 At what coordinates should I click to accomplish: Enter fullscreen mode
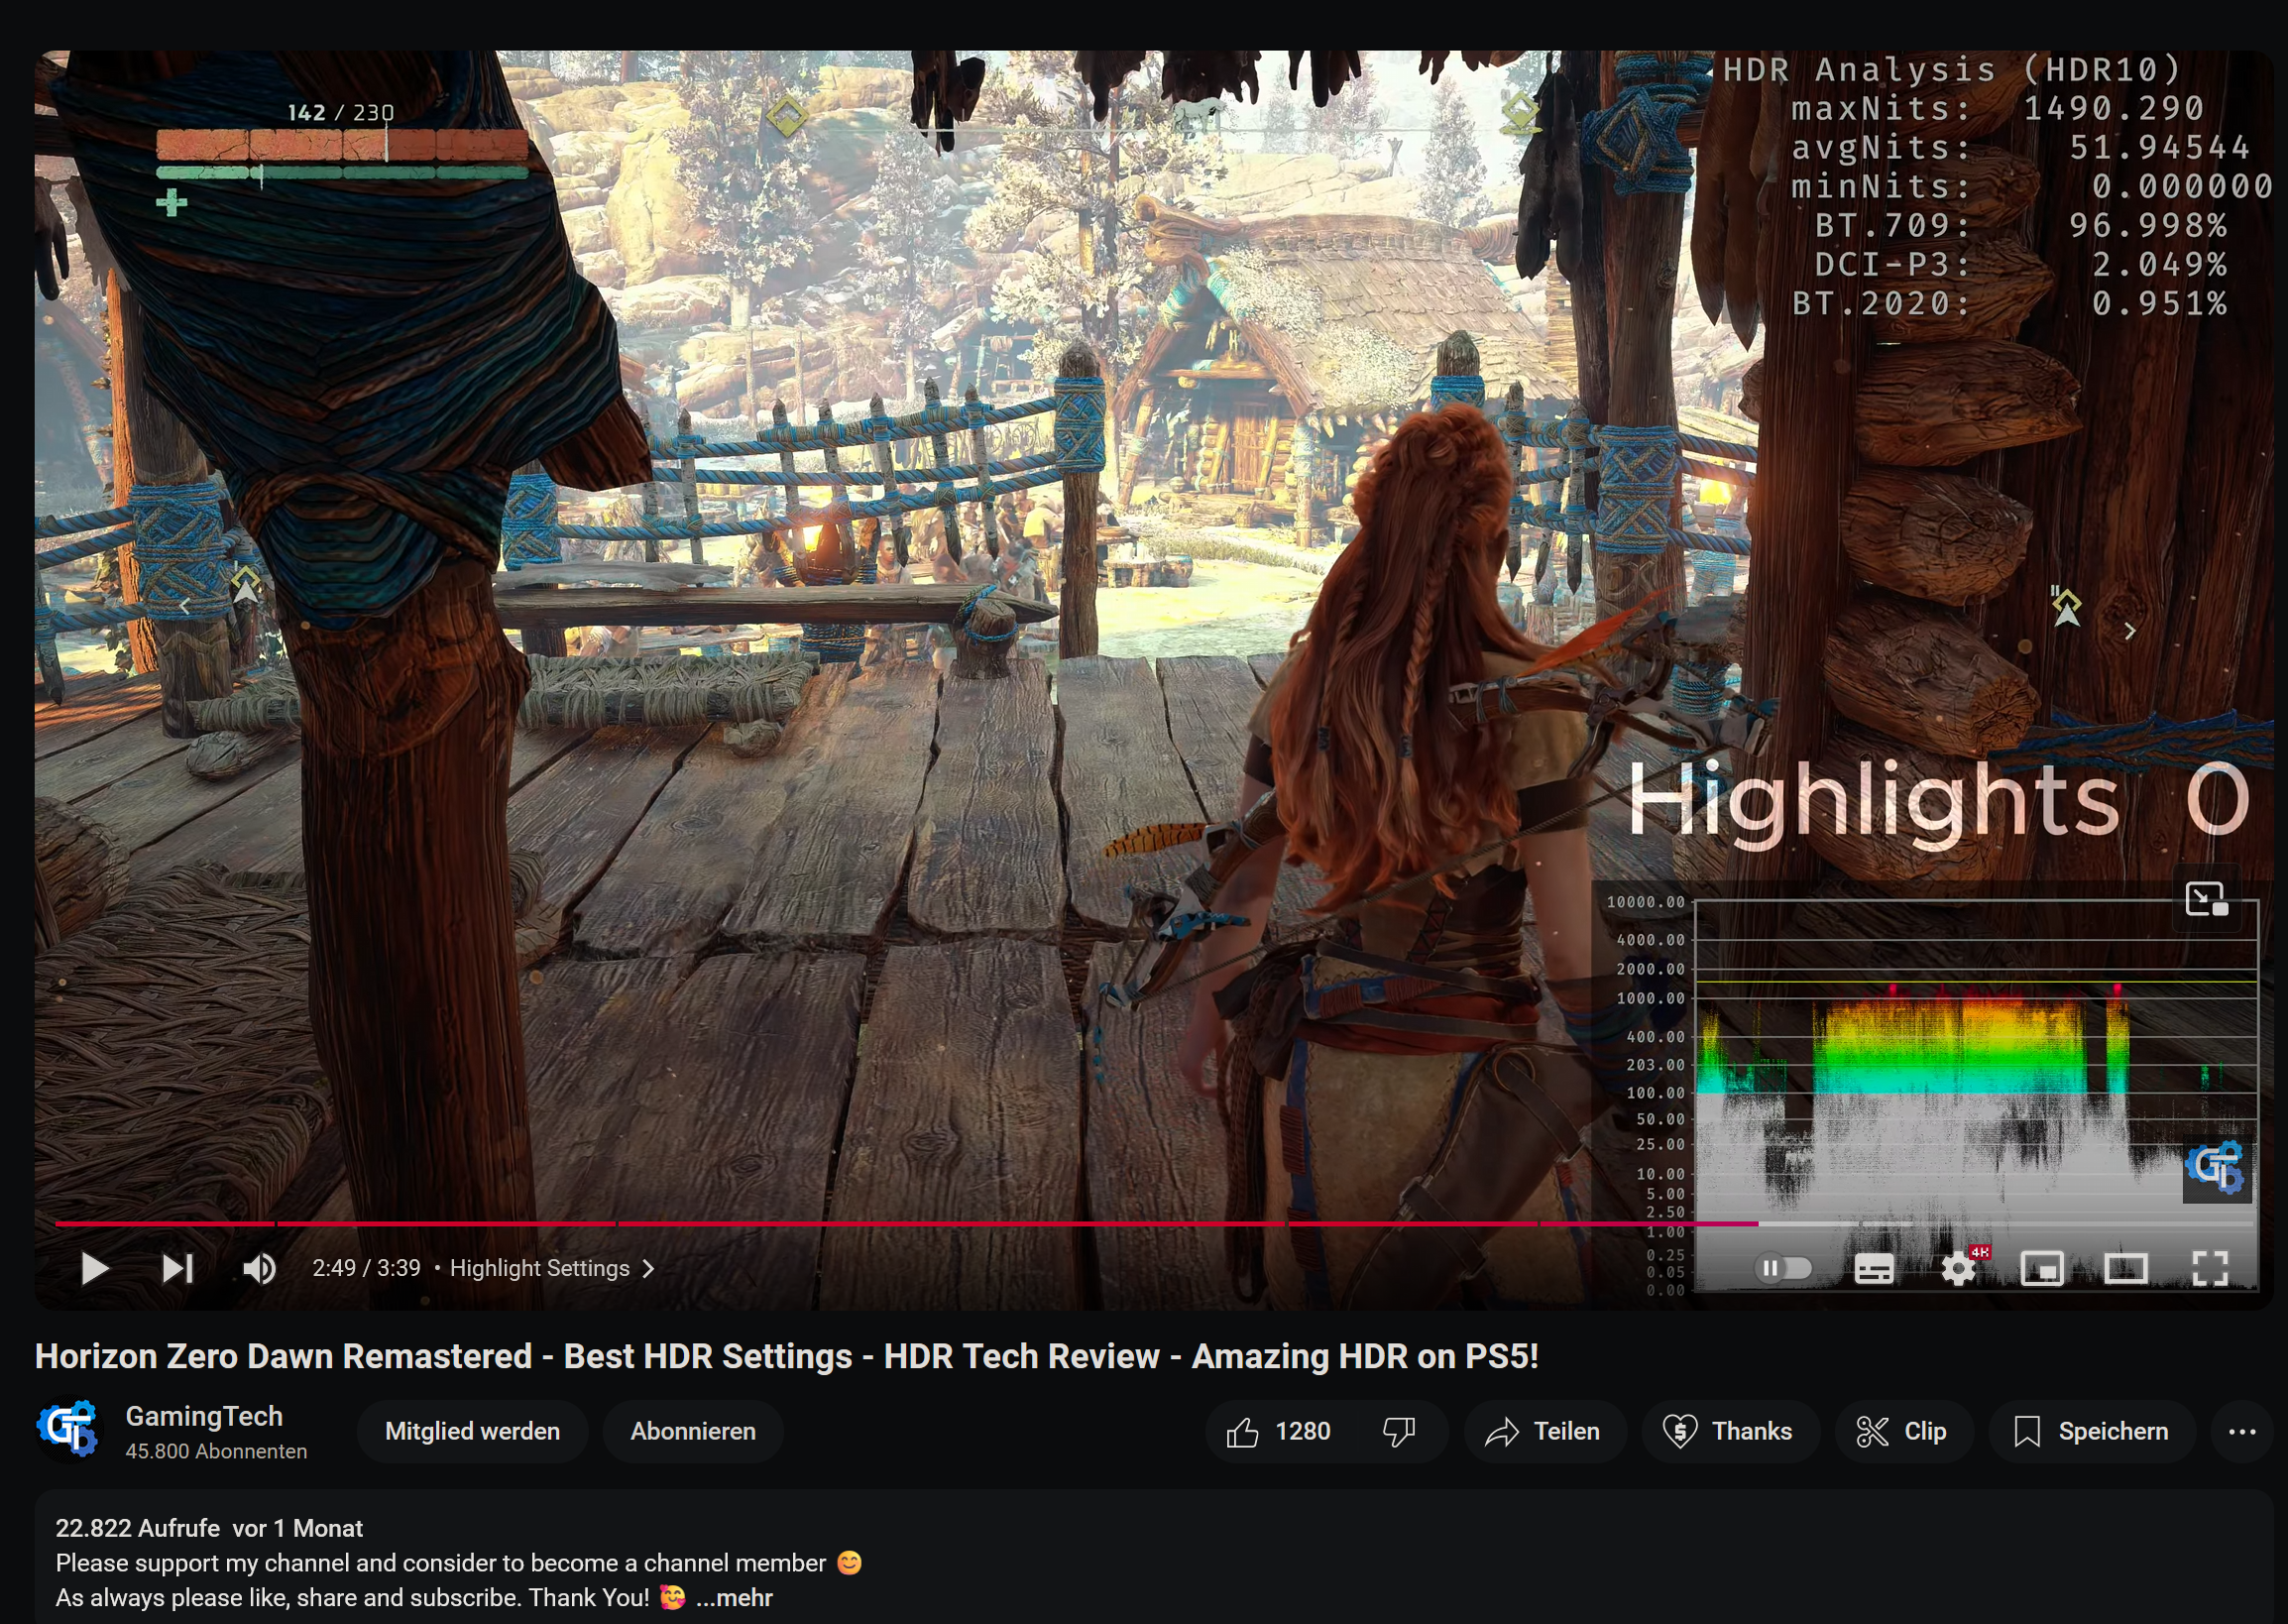coord(2210,1268)
